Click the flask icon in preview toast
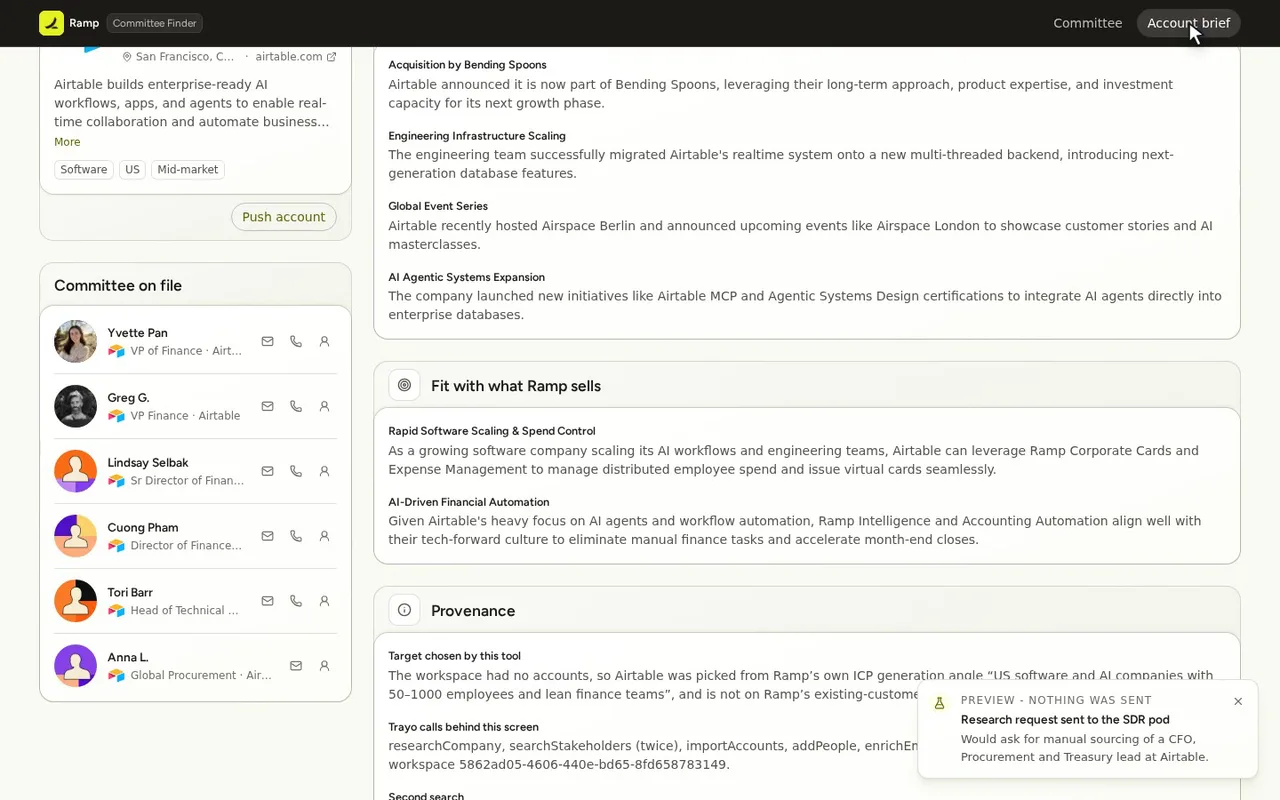 (939, 703)
